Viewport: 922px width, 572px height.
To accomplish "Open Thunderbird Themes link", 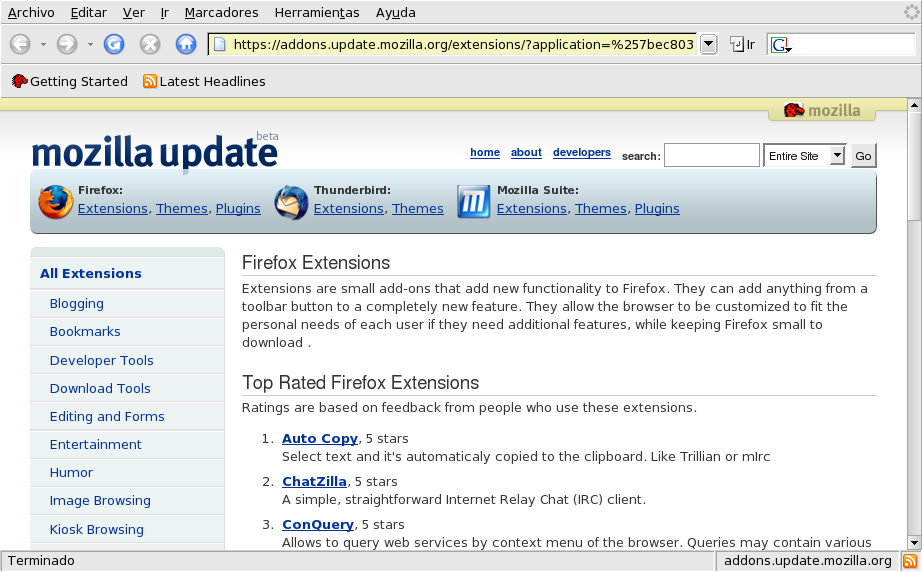I will [417, 209].
